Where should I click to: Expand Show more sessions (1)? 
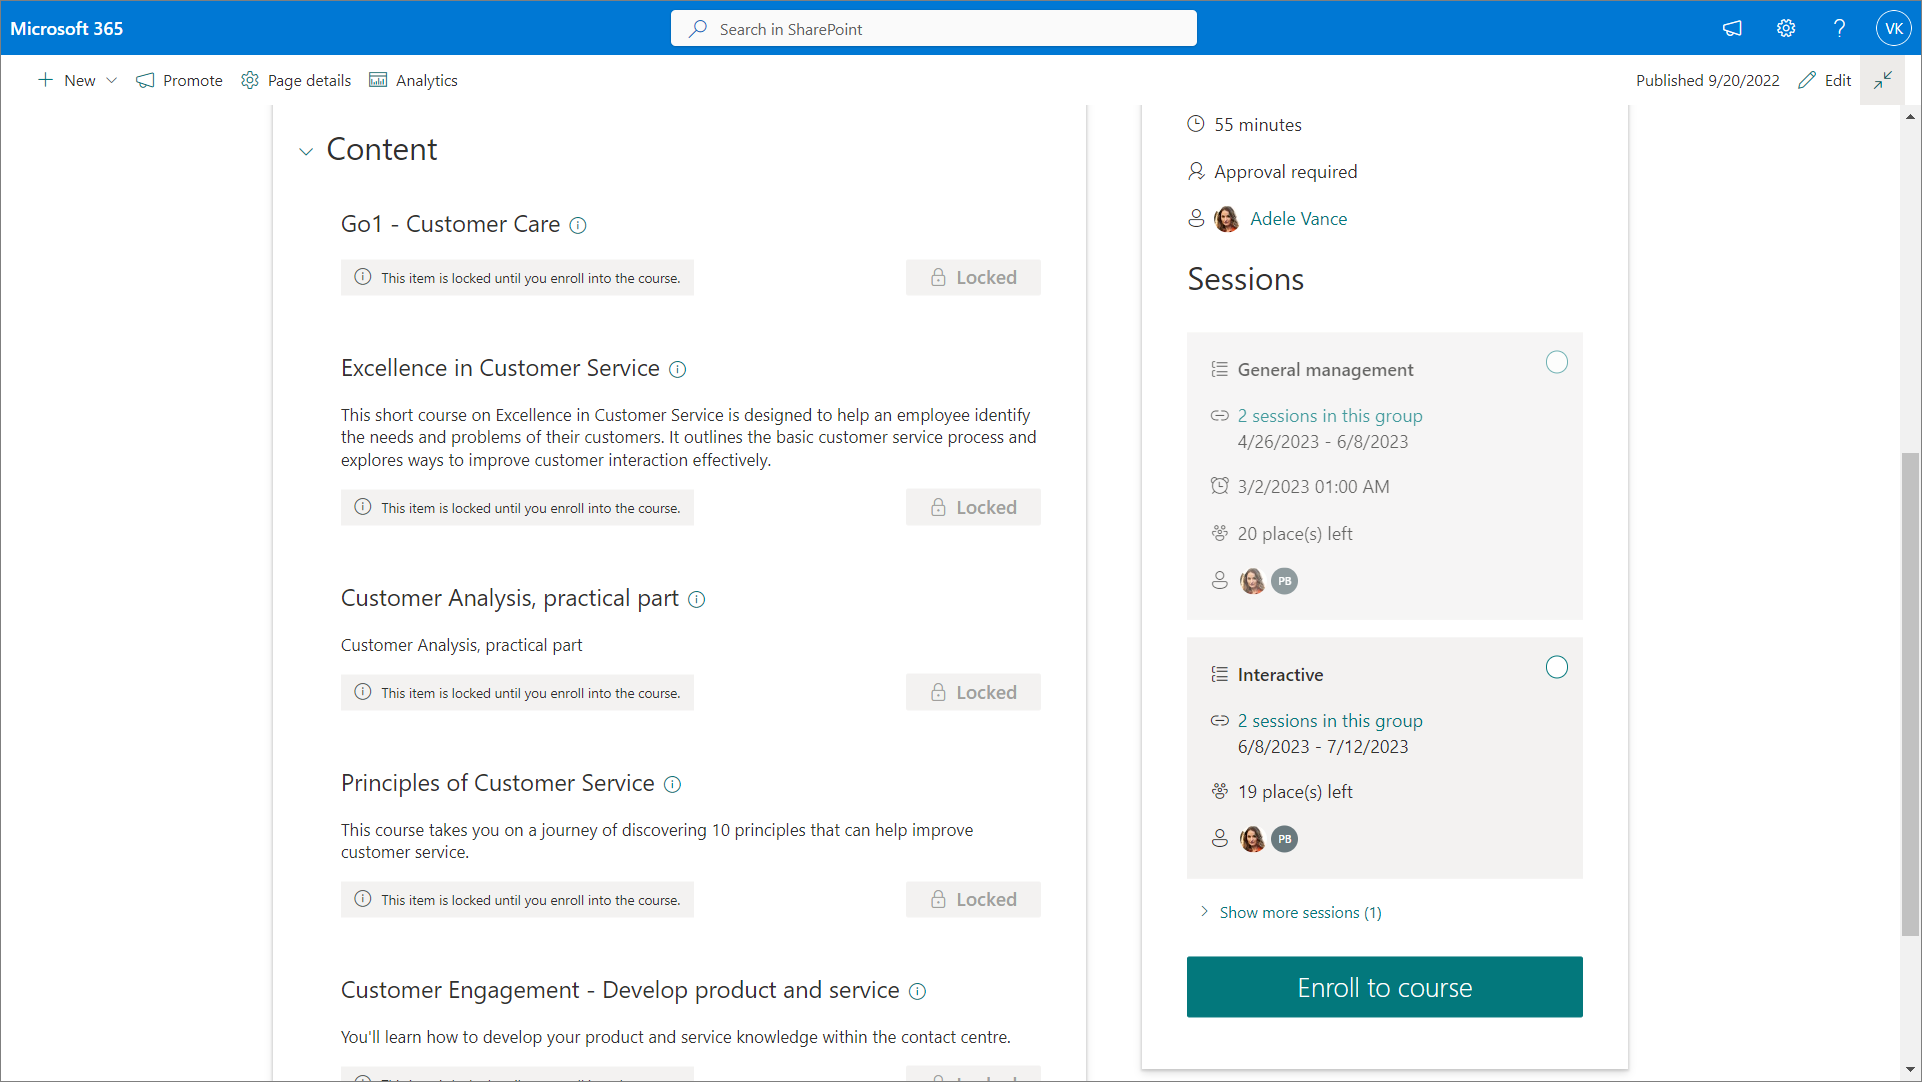pyautogui.click(x=1299, y=913)
